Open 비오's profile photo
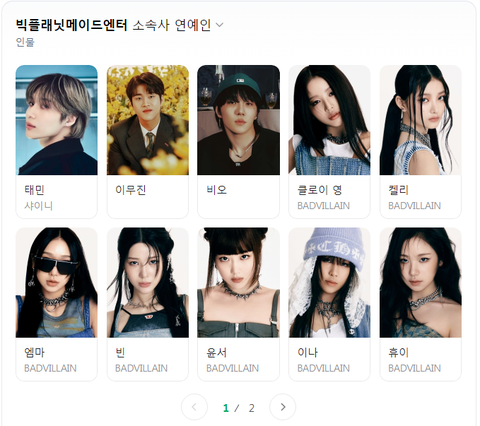 point(239,120)
